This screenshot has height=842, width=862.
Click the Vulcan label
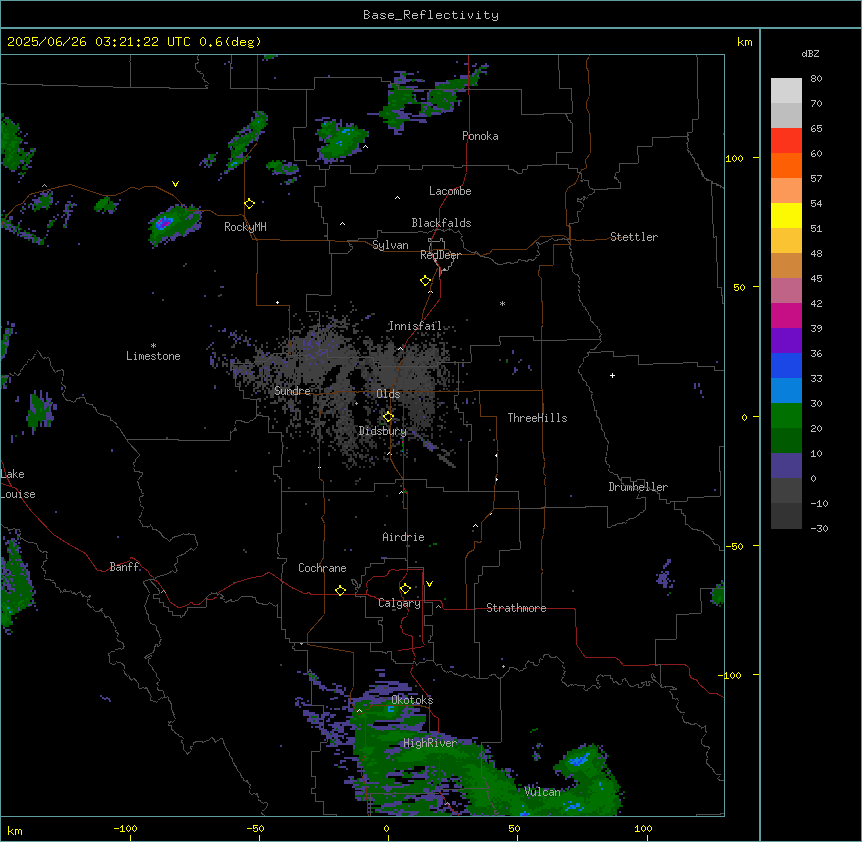(542, 792)
